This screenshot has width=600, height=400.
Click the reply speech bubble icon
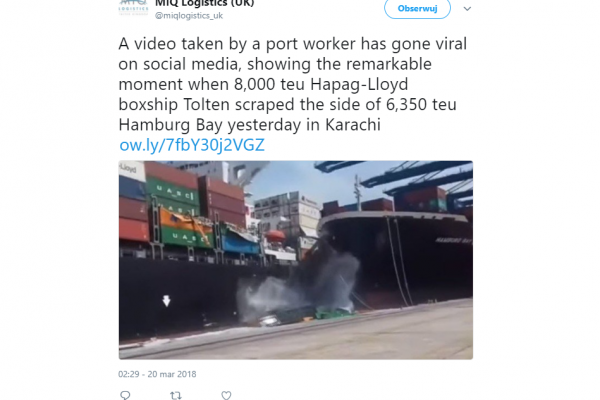click(125, 395)
